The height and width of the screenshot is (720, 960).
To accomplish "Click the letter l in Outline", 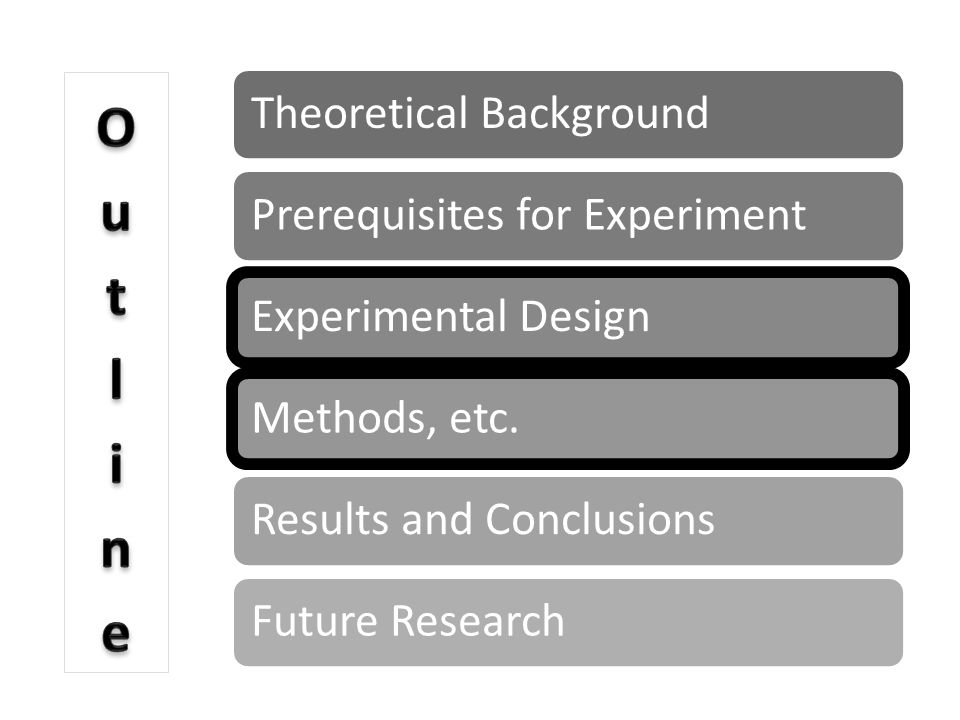I will tap(116, 378).
